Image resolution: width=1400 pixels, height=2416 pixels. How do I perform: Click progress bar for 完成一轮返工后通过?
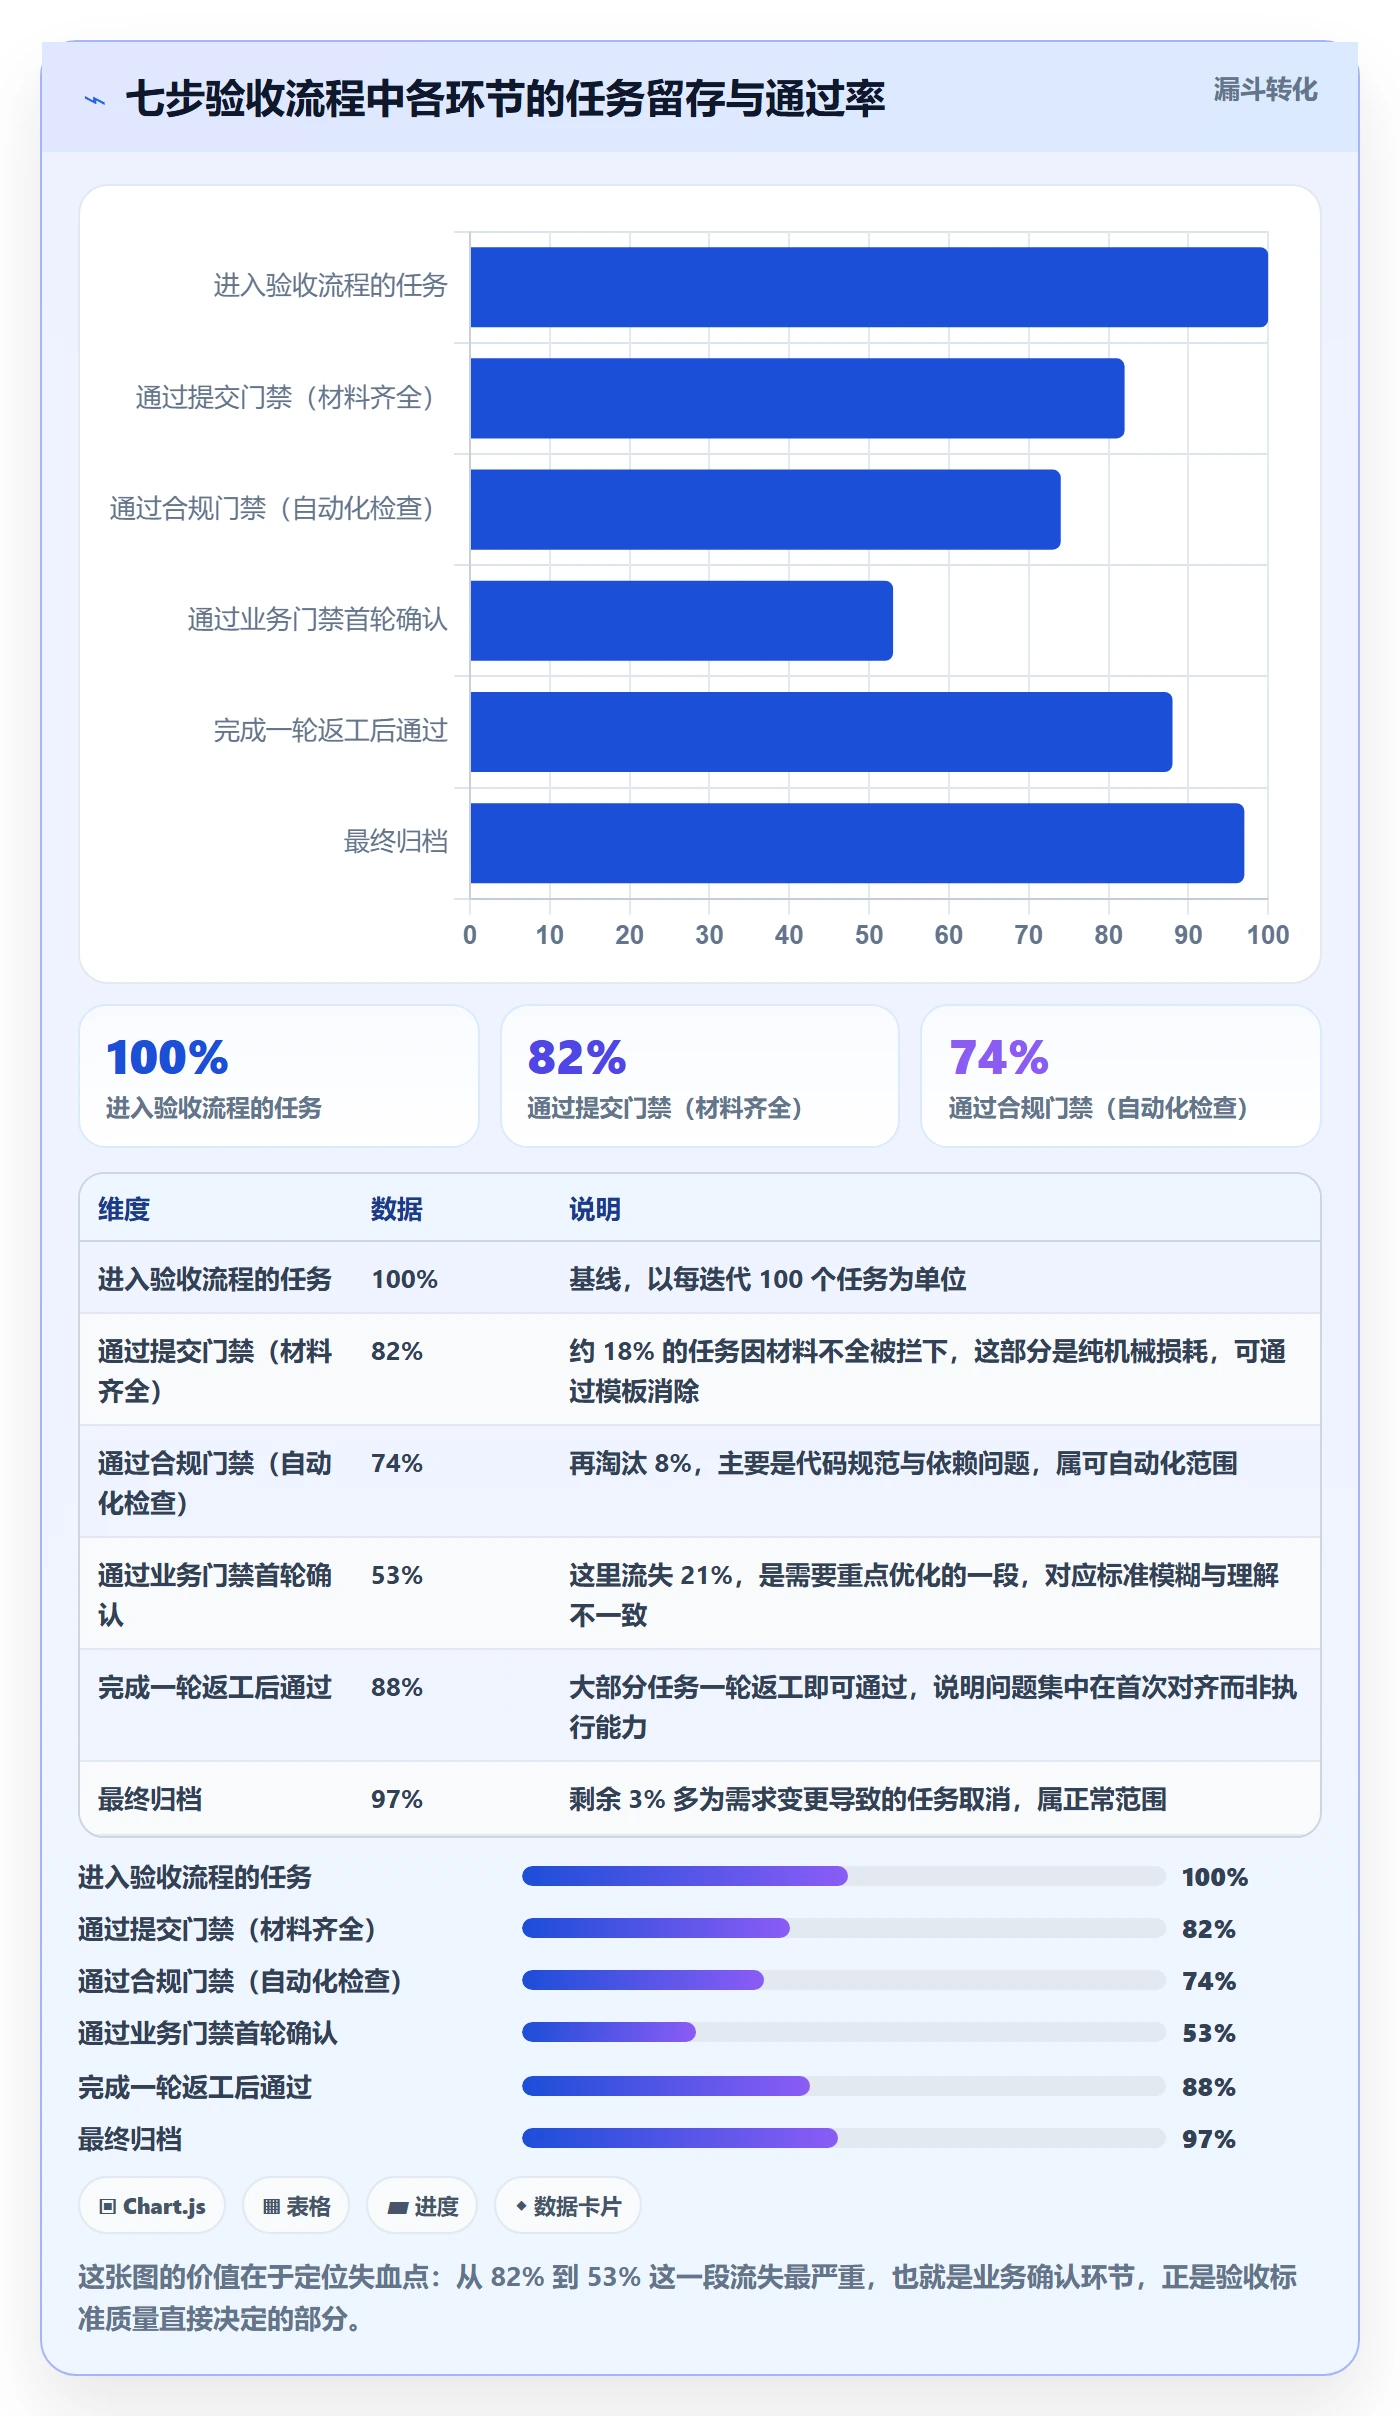844,2086
